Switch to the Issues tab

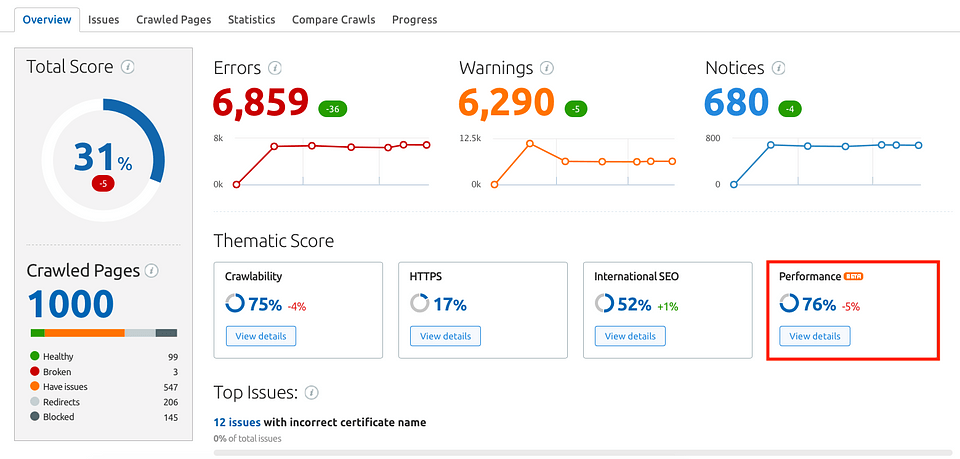point(103,20)
